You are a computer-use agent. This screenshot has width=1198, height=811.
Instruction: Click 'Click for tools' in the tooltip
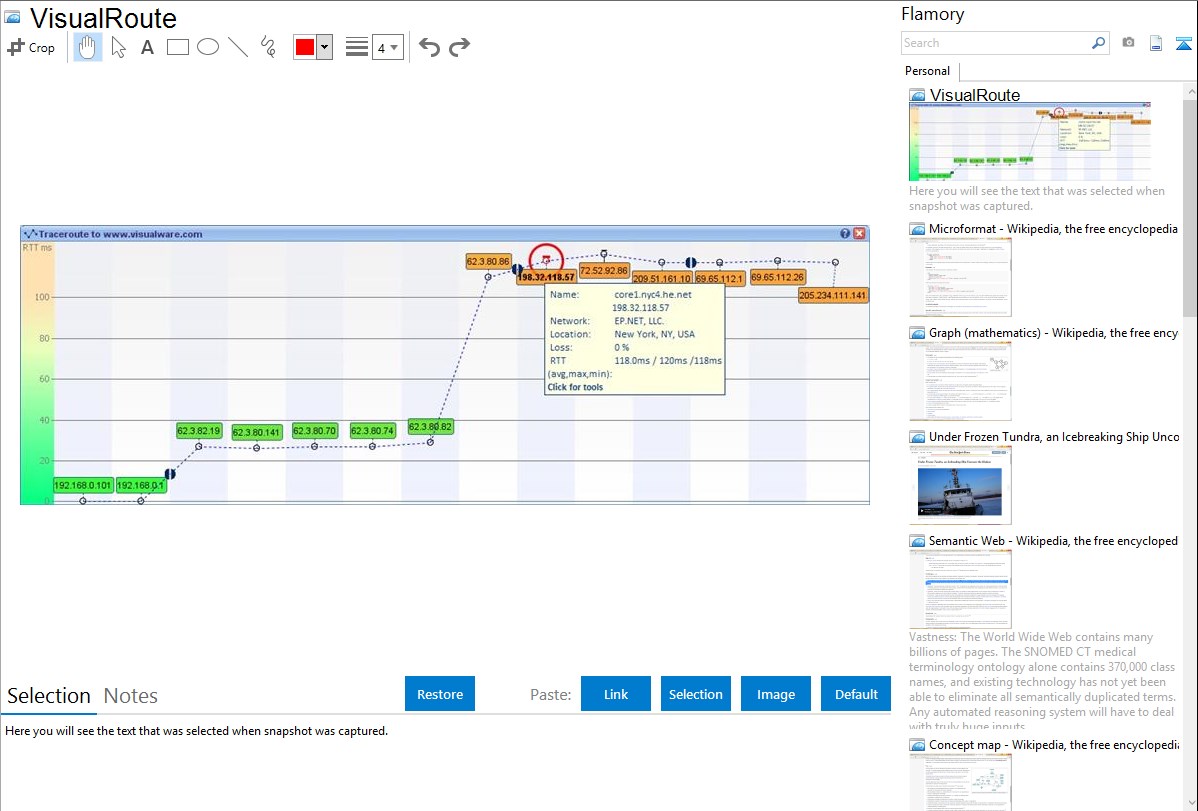tap(575, 388)
